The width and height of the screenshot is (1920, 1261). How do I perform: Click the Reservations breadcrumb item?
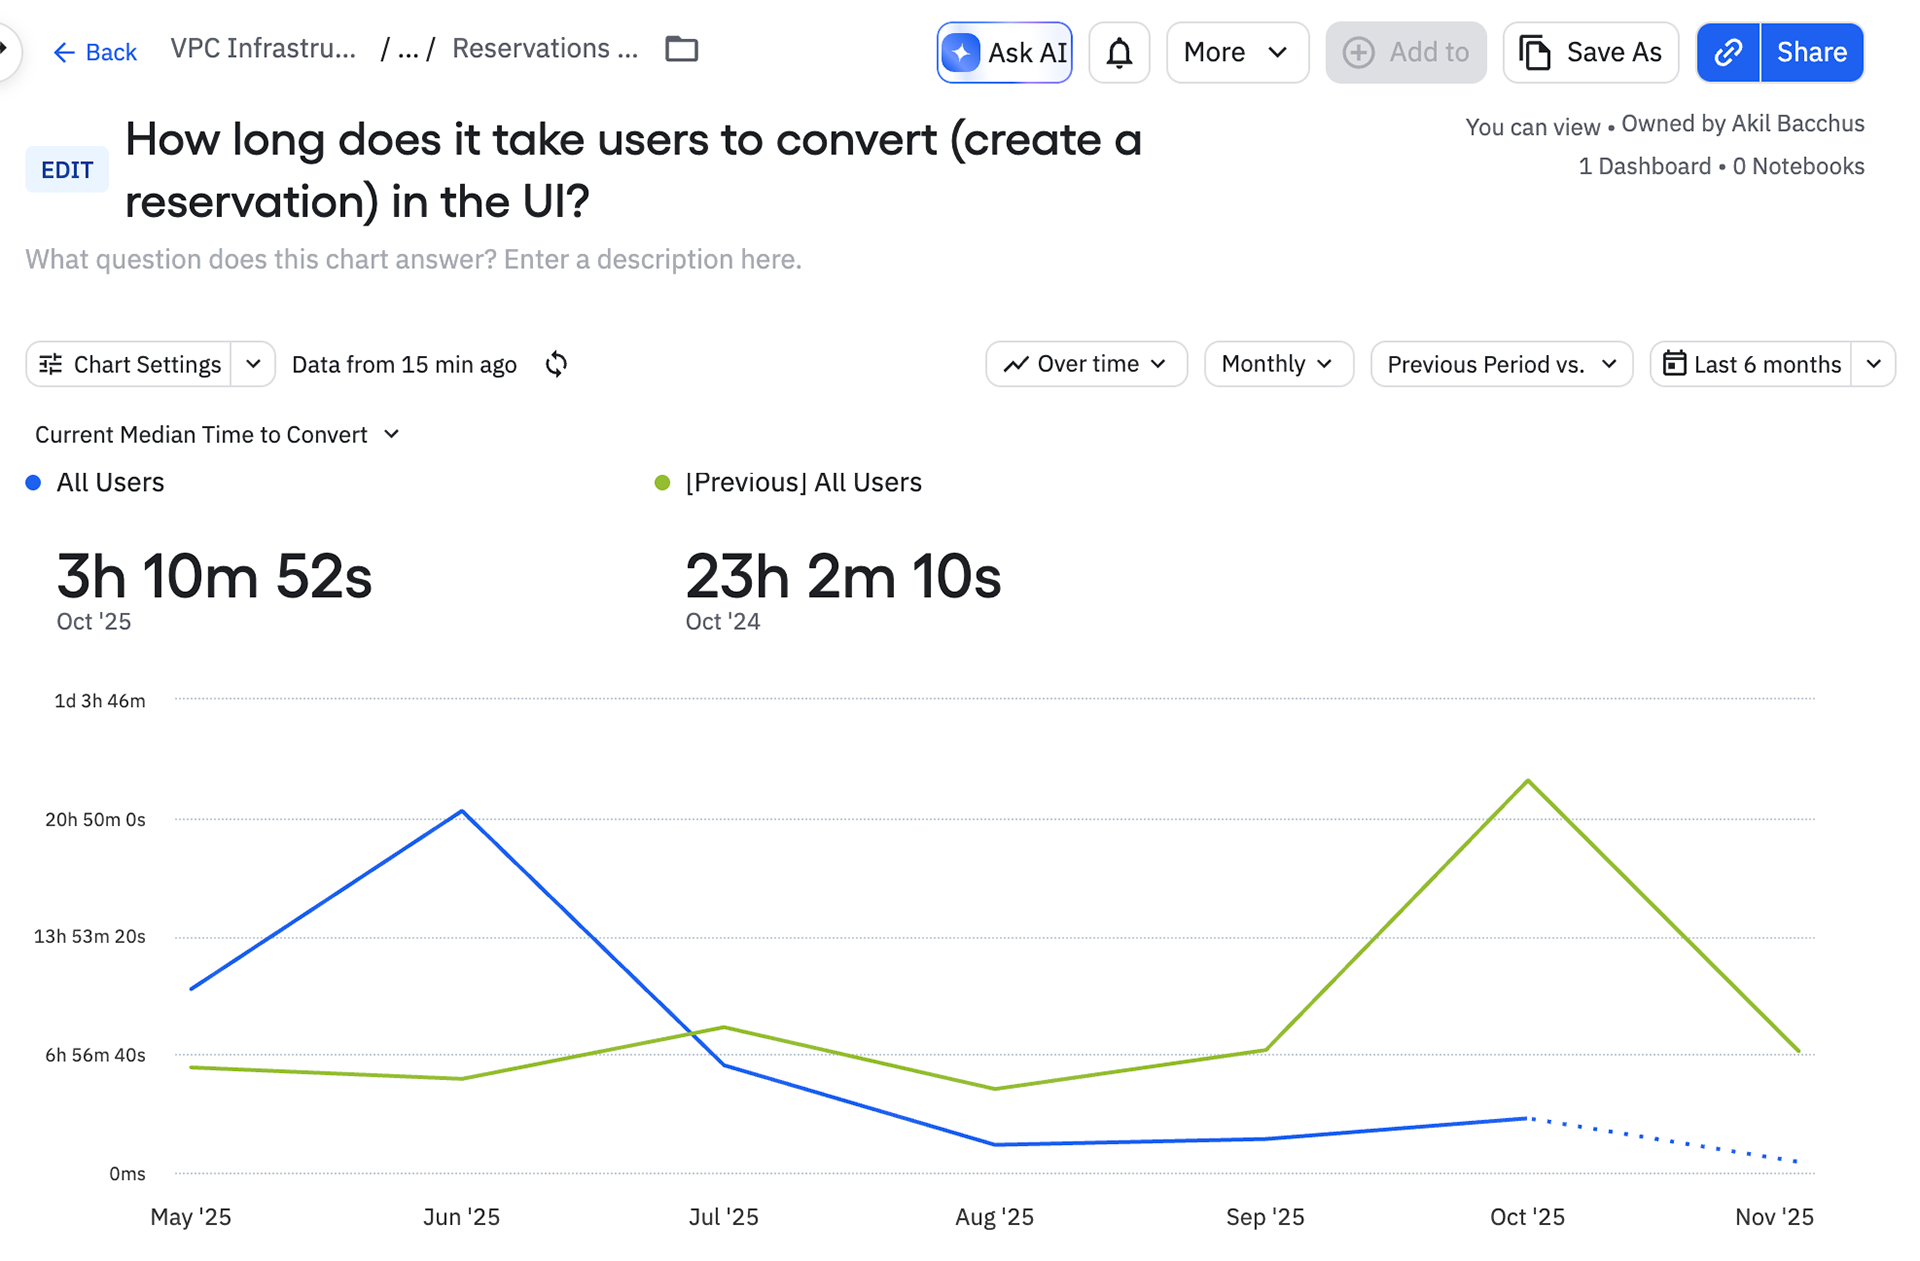(544, 48)
